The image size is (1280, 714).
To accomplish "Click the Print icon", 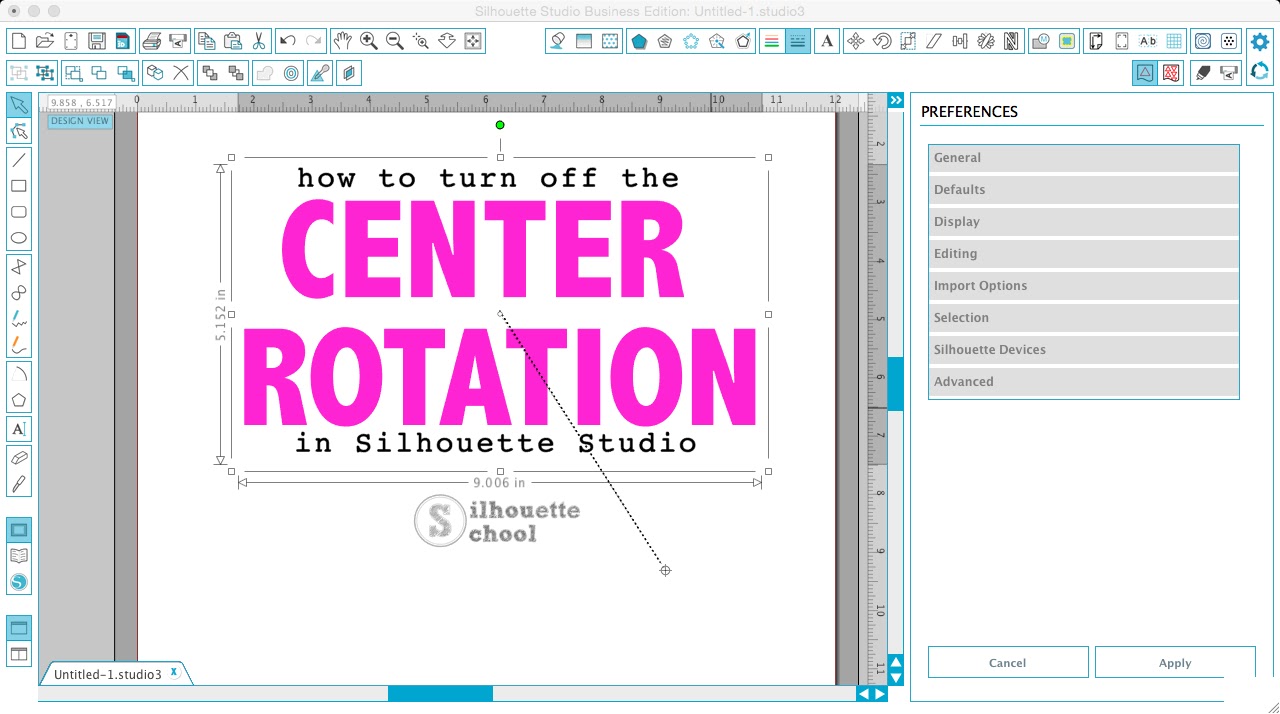I will pos(151,41).
